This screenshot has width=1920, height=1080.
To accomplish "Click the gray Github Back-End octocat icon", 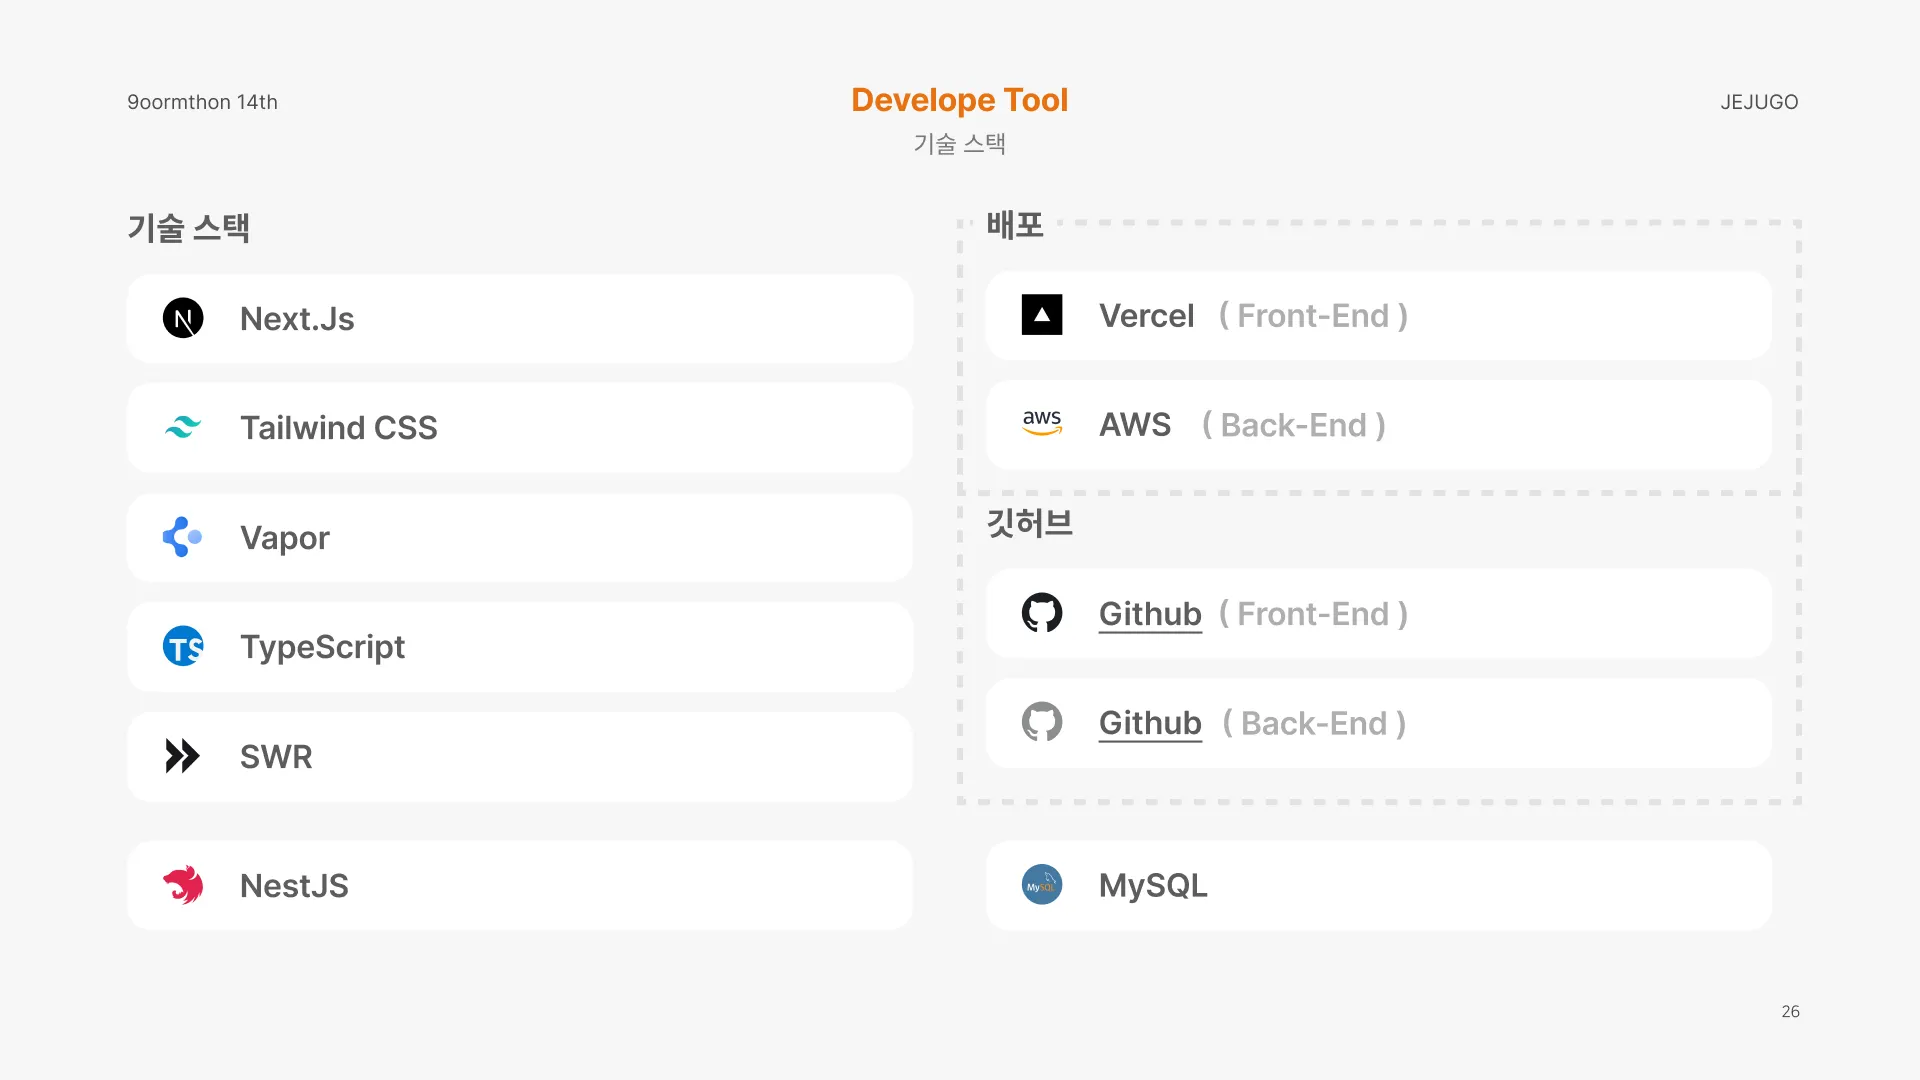I will 1041,722.
